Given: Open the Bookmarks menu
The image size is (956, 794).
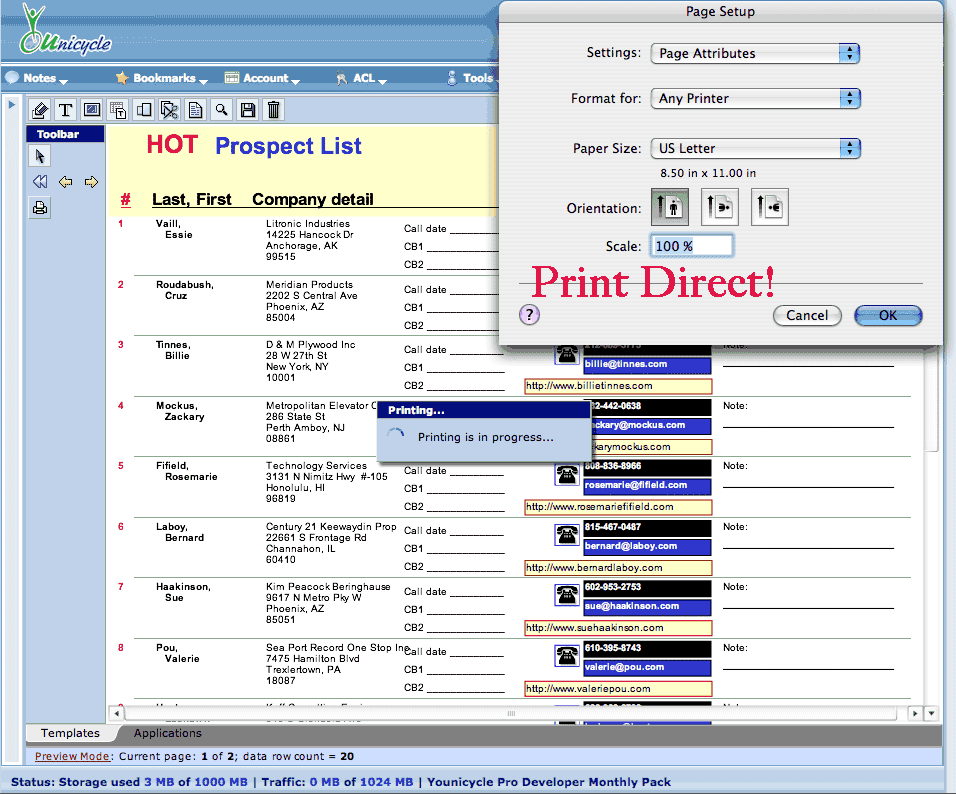Looking at the screenshot, I should tap(162, 78).
